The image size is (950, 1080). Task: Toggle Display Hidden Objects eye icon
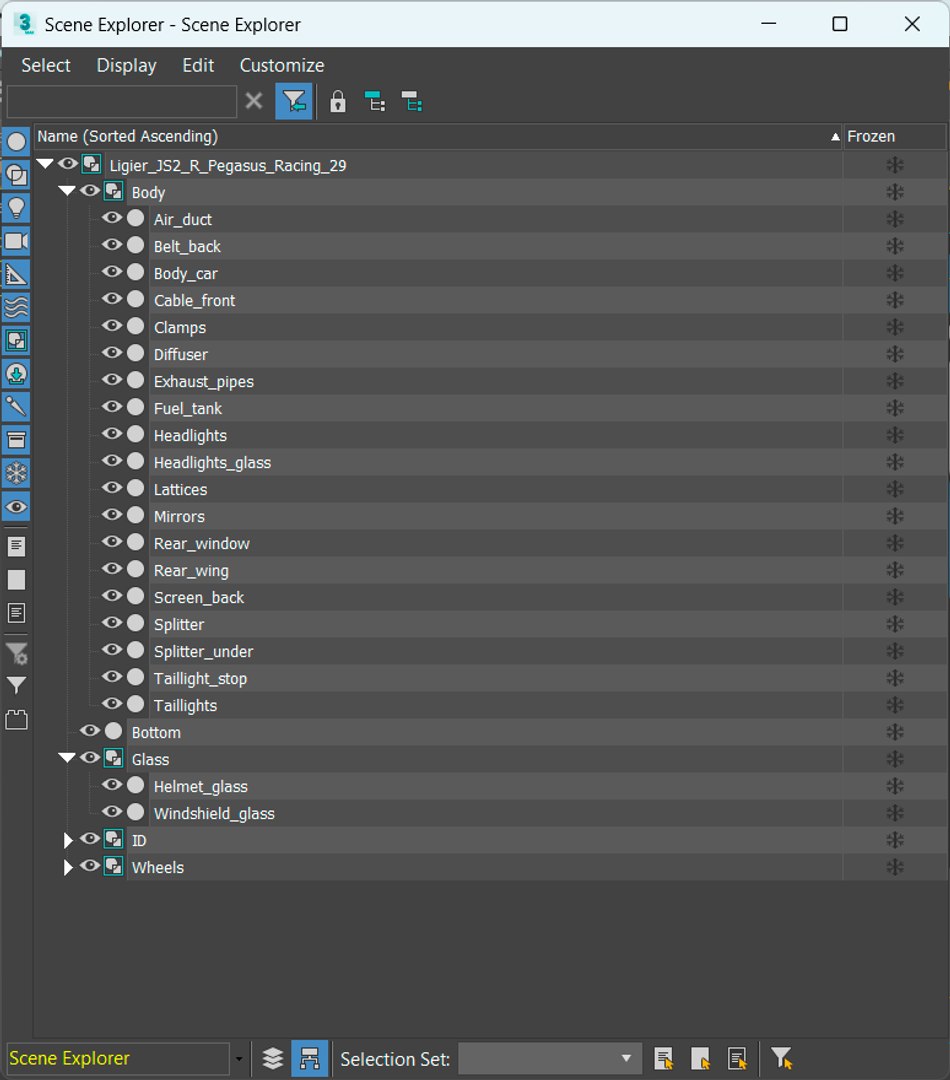(x=16, y=507)
